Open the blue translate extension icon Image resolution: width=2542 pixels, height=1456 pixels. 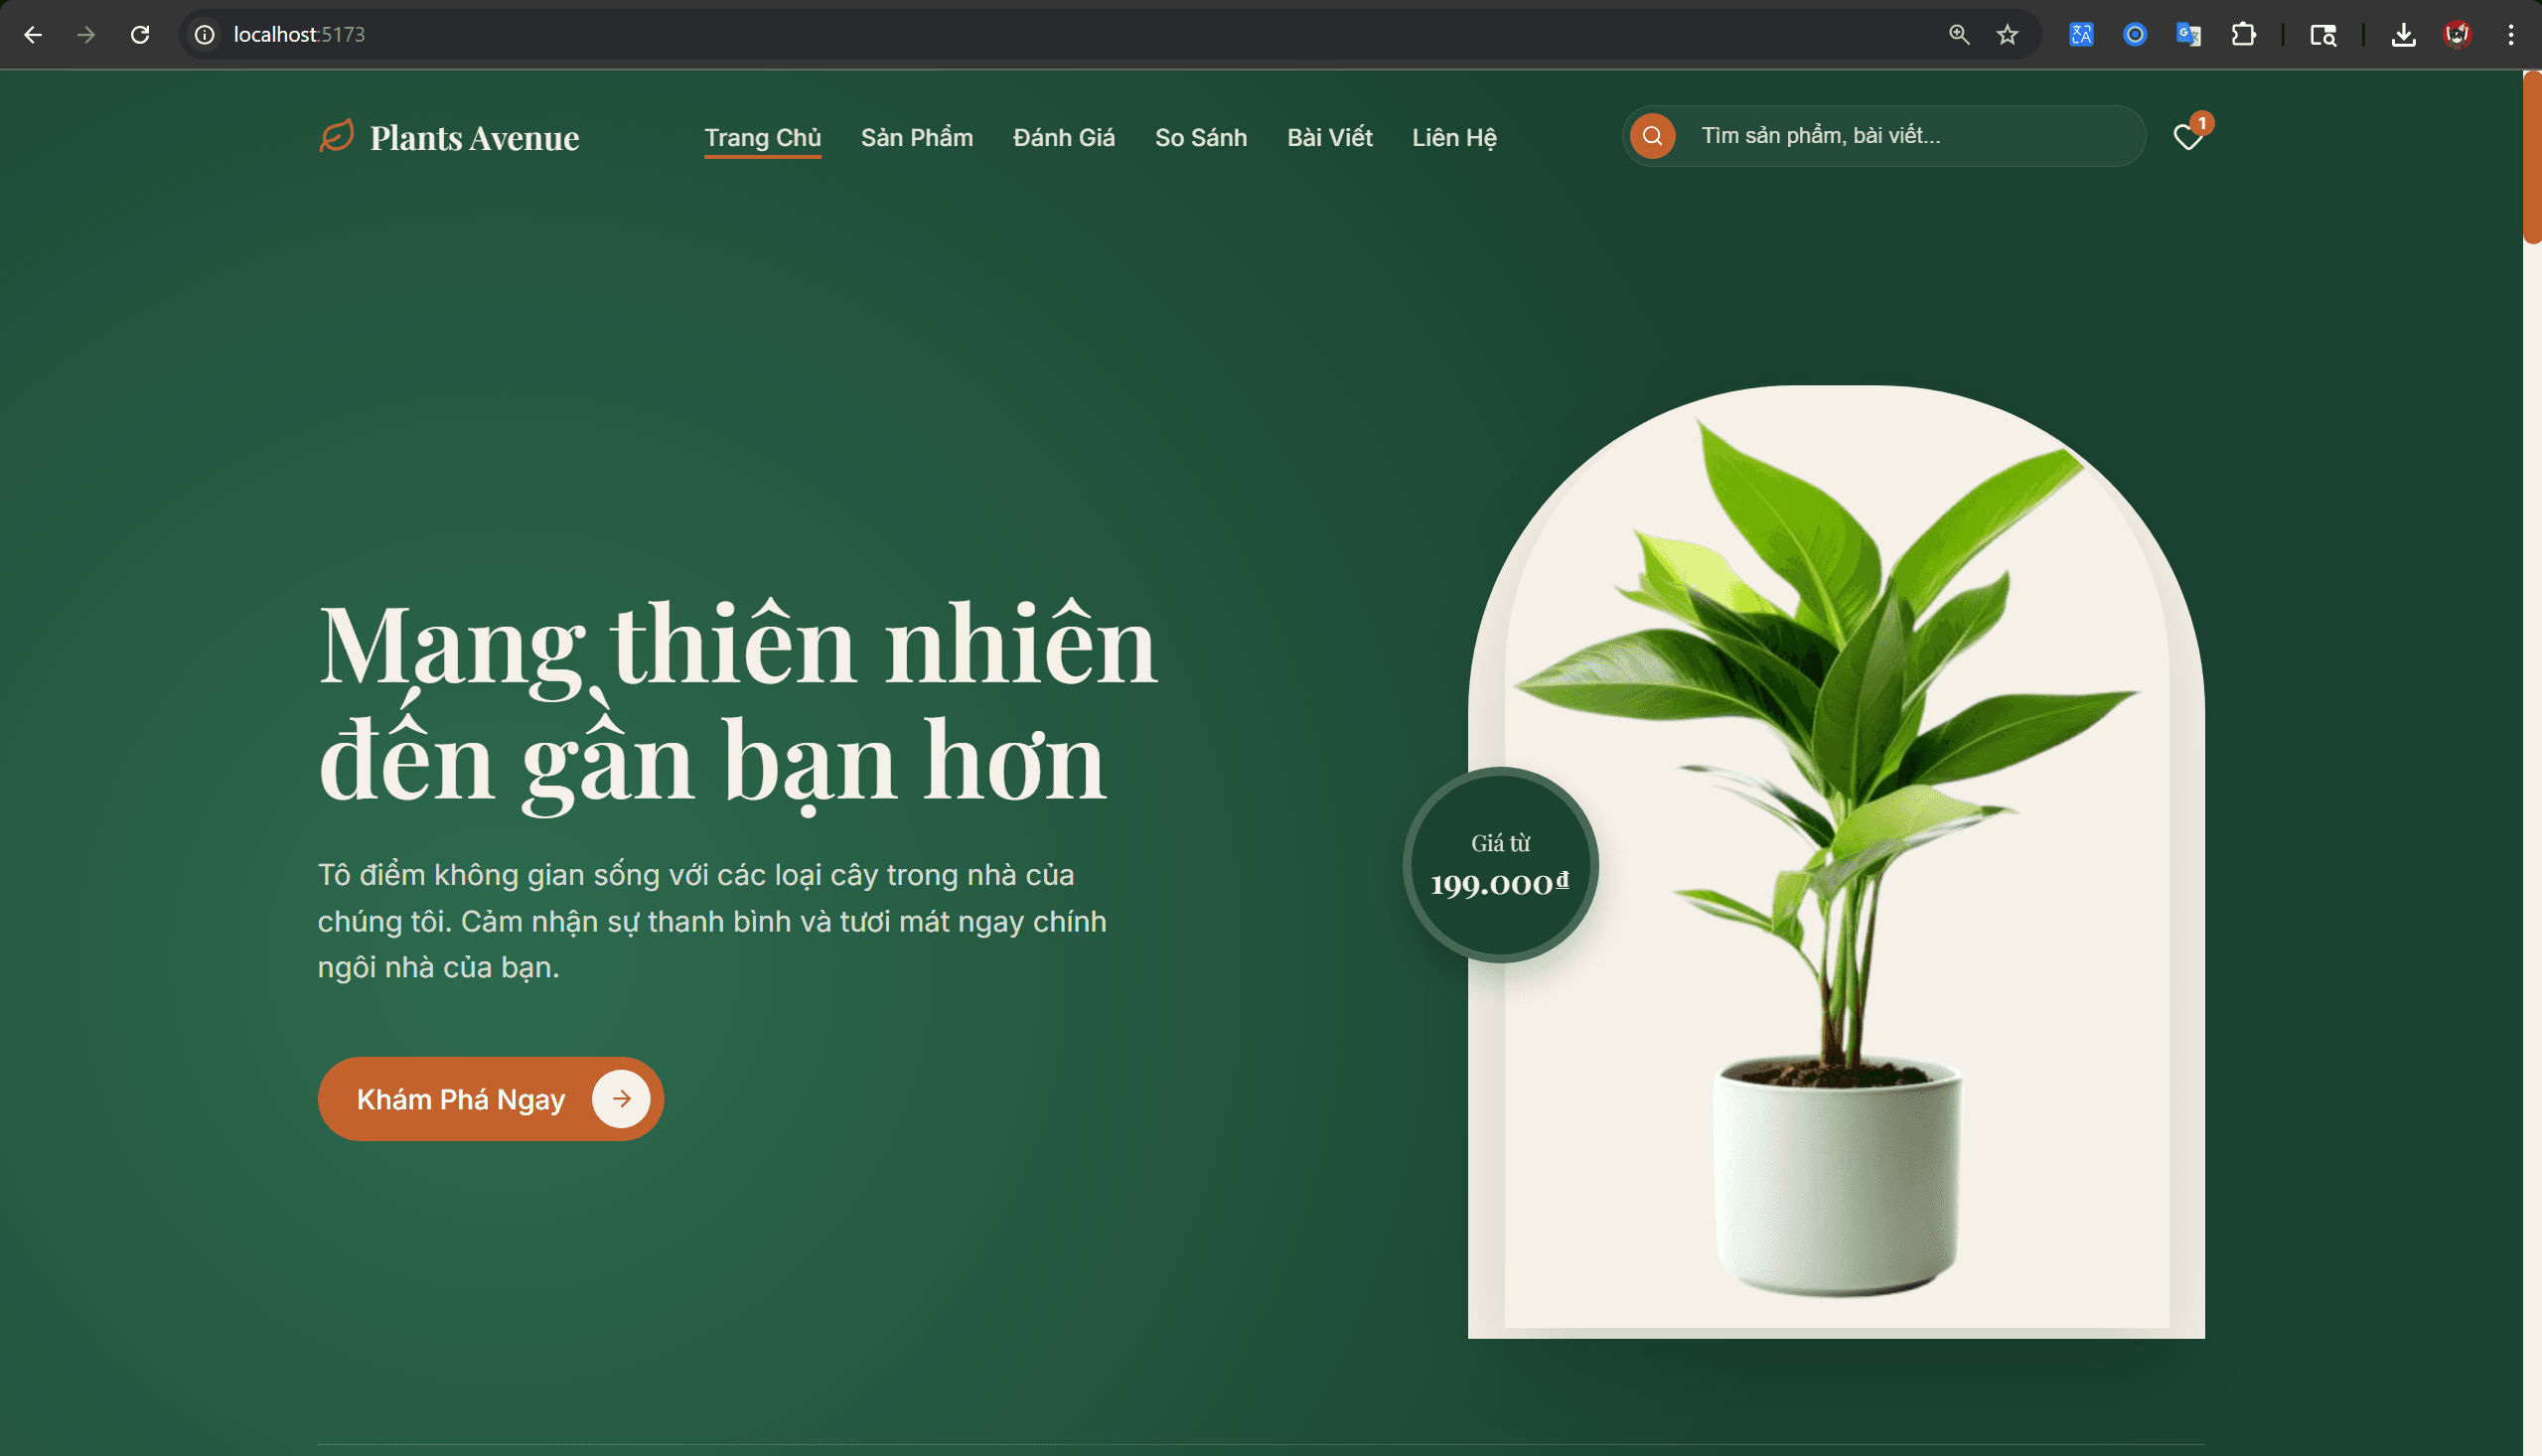click(x=2081, y=35)
